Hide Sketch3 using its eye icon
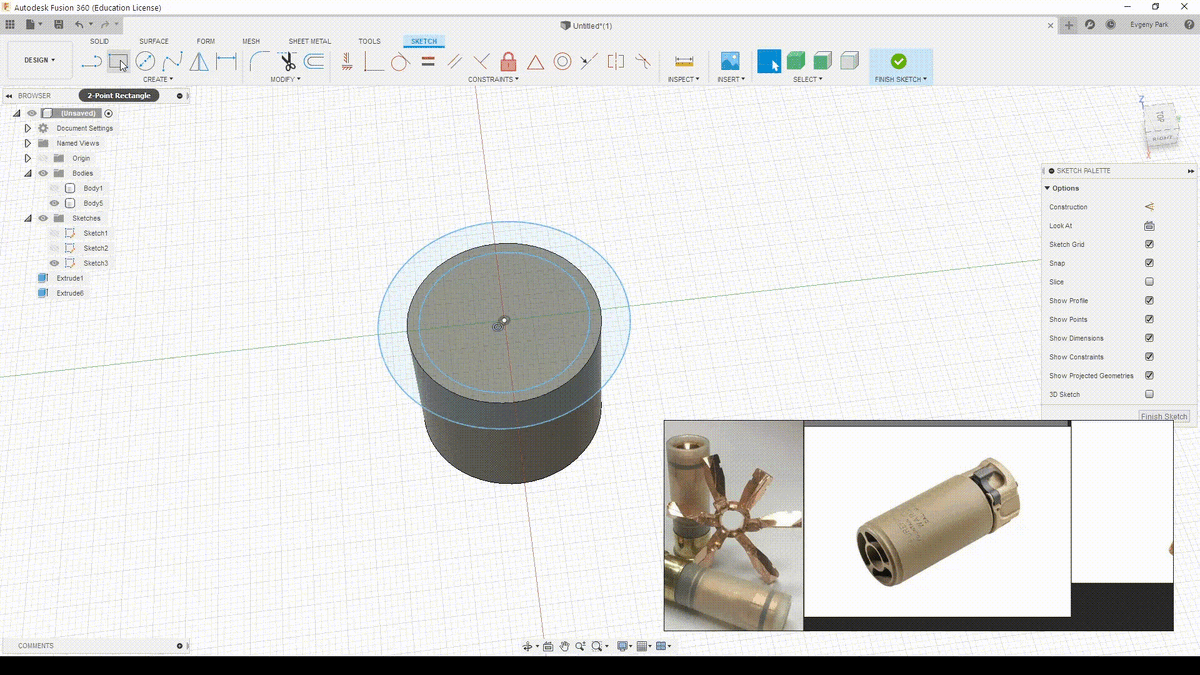 click(x=54, y=263)
